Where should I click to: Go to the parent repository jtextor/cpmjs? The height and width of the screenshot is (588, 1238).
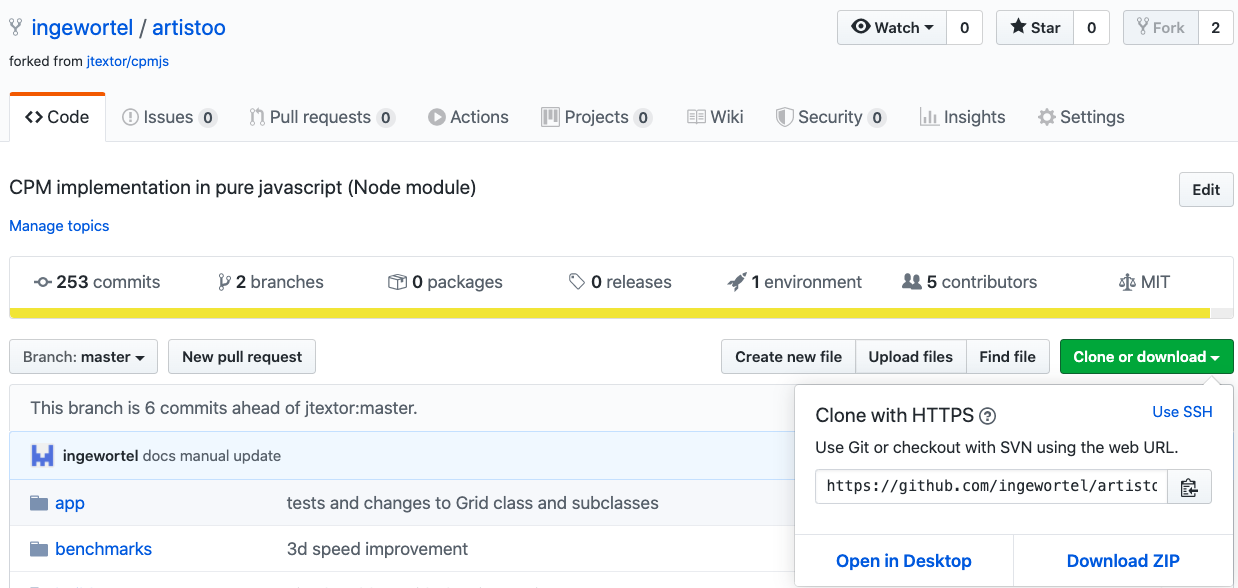(x=128, y=61)
